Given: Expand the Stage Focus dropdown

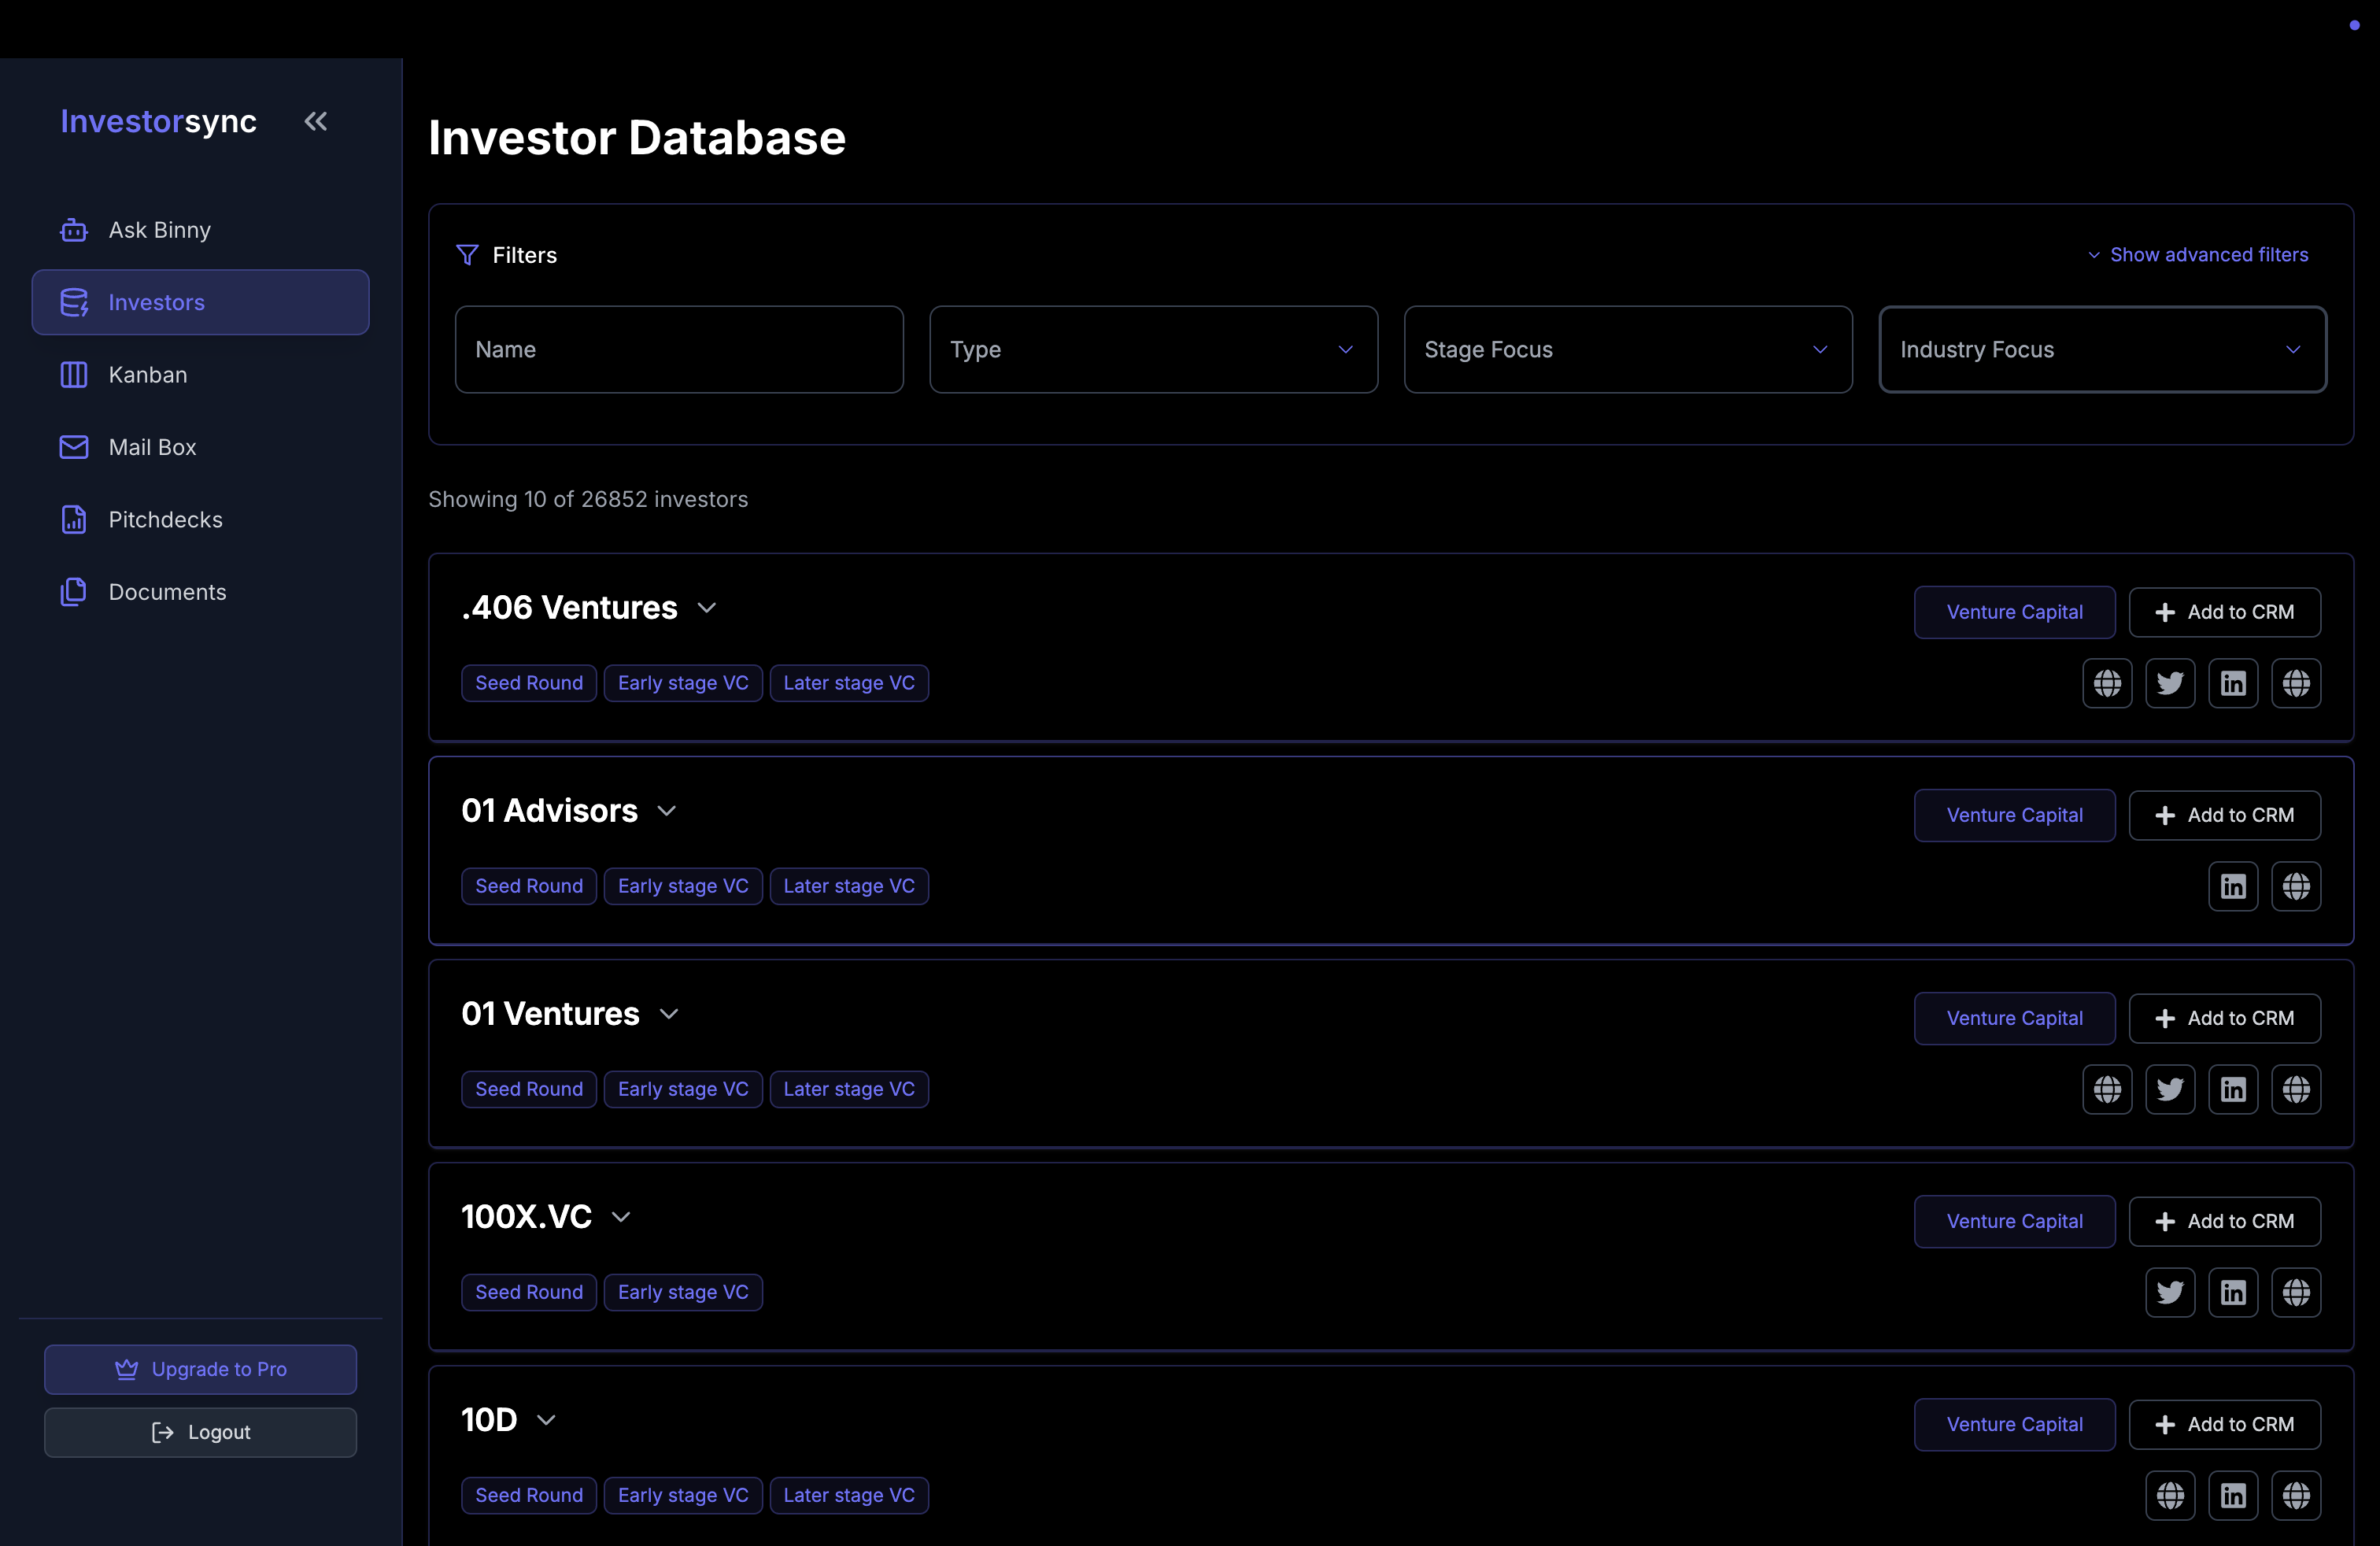Looking at the screenshot, I should 1627,349.
